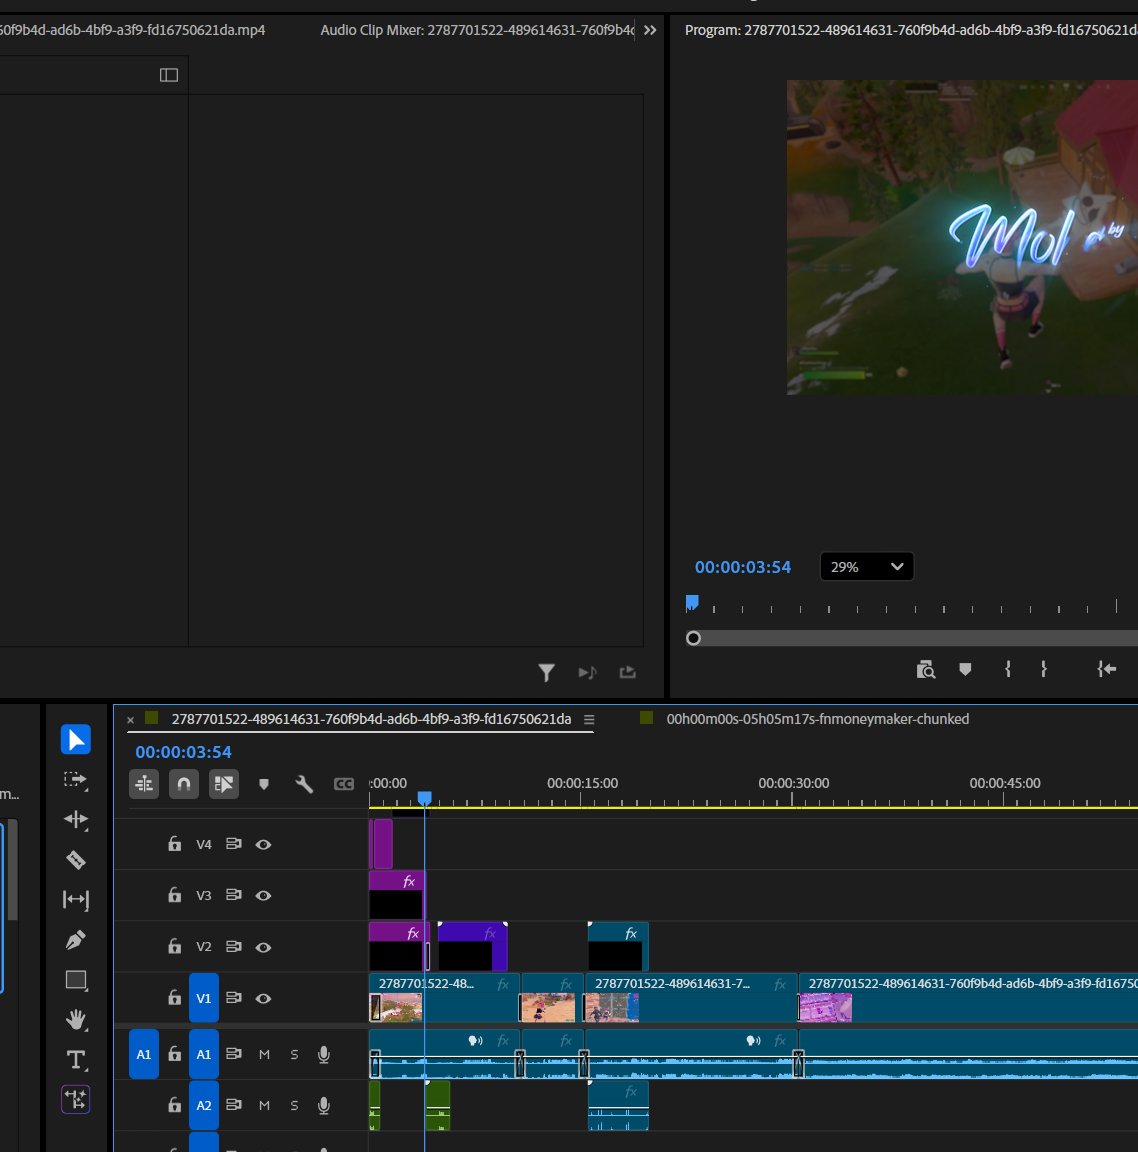Toggle the CC caption track button
This screenshot has width=1138, height=1152.
(x=344, y=784)
